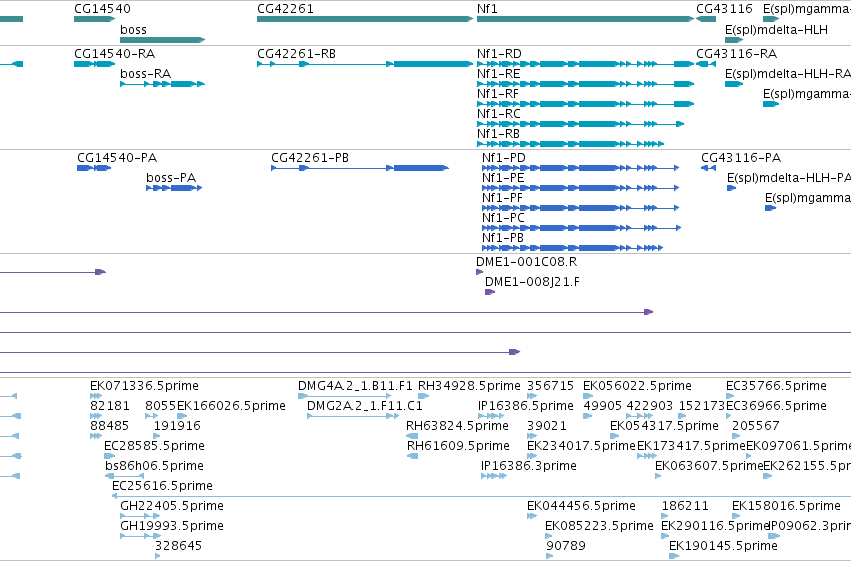Image resolution: width=851 pixels, height=561 pixels.
Task: Click the Nf1-RF transcript label
Action: (x=498, y=94)
